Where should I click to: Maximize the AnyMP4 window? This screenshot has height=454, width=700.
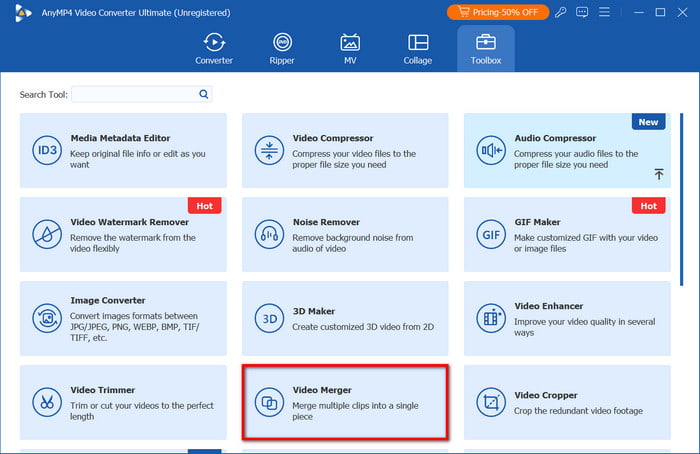(x=660, y=12)
